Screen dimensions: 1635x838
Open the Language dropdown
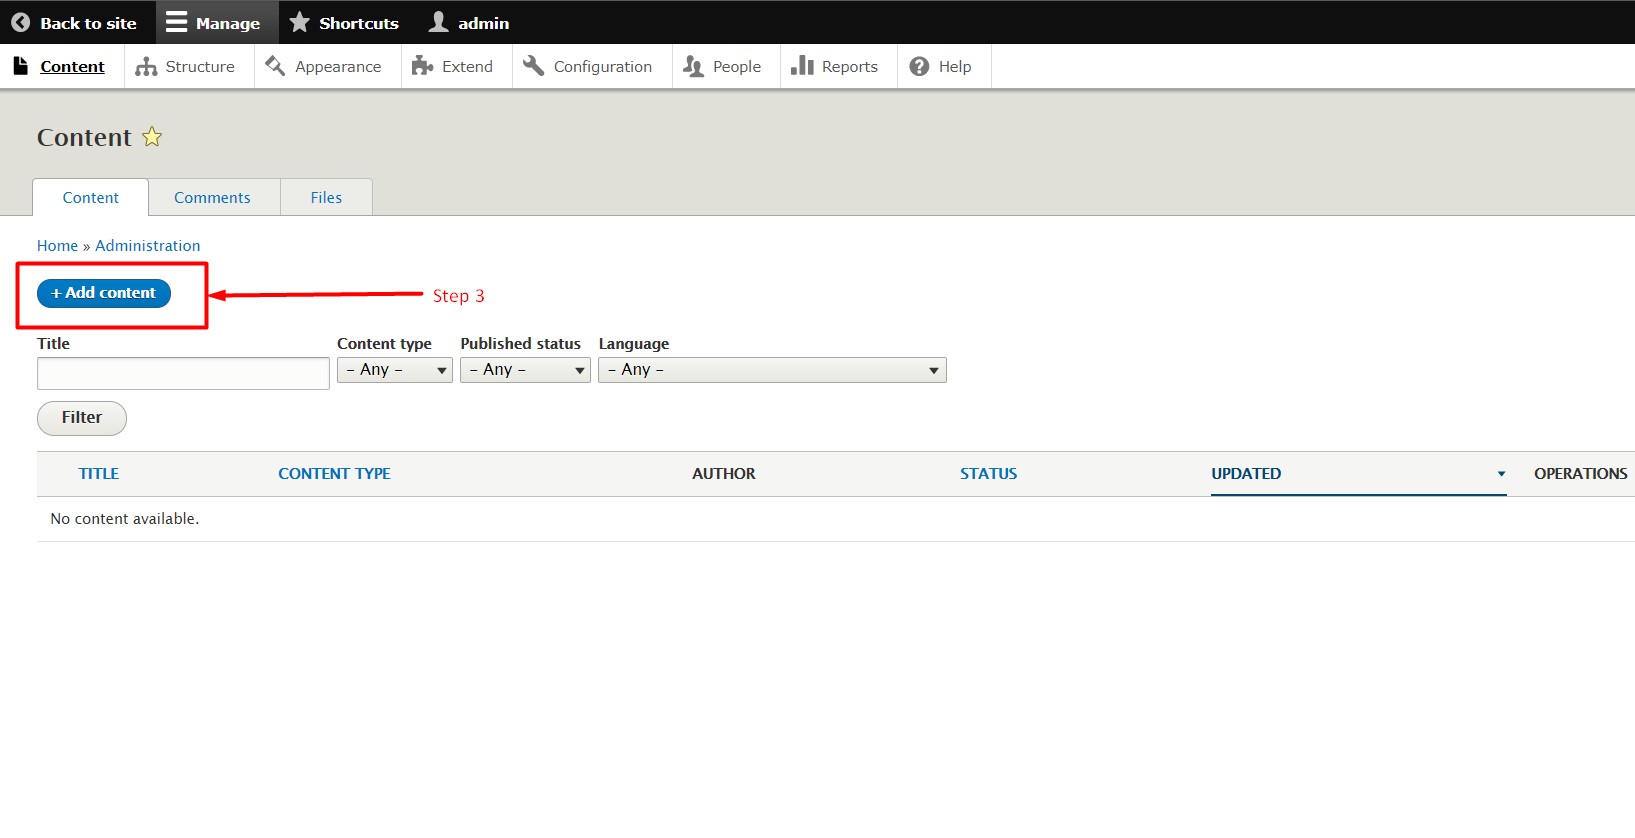(x=772, y=370)
